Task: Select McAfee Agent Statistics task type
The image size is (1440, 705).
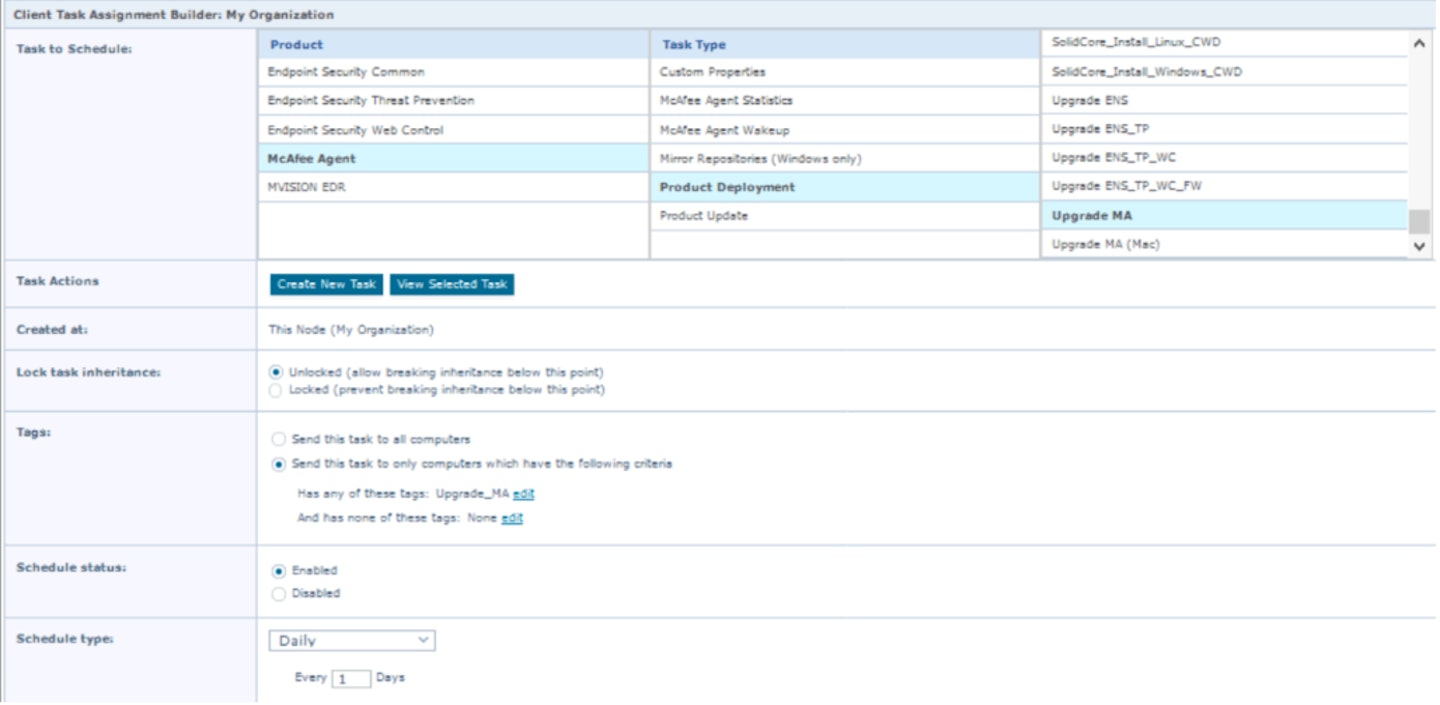Action: click(845, 101)
